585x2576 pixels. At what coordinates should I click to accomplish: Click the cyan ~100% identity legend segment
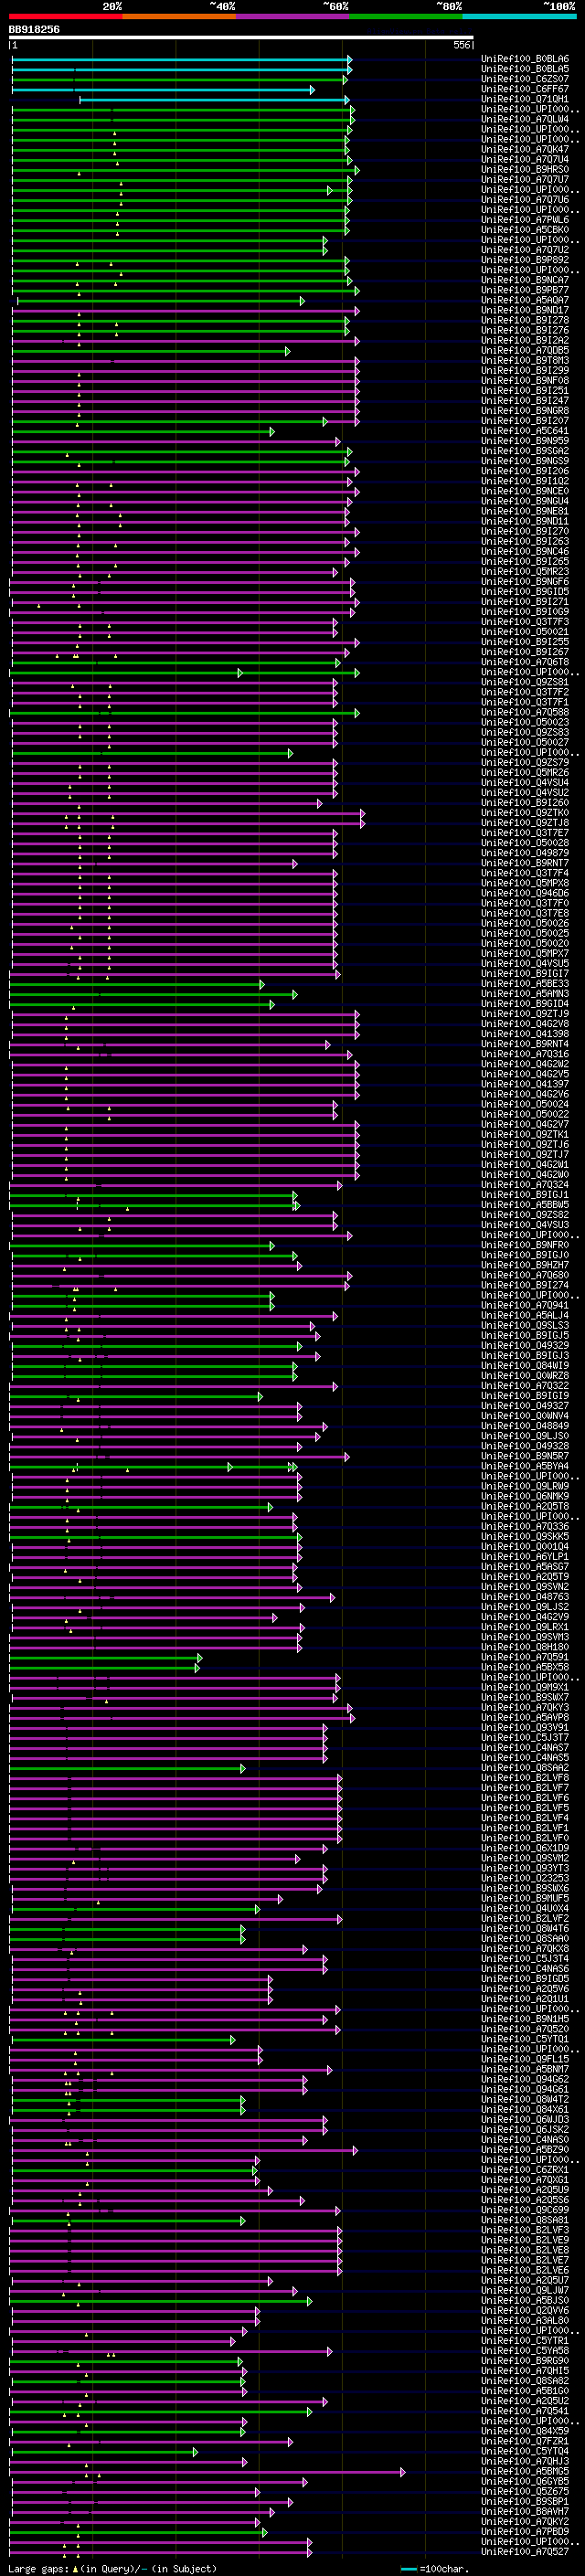pos(520,16)
